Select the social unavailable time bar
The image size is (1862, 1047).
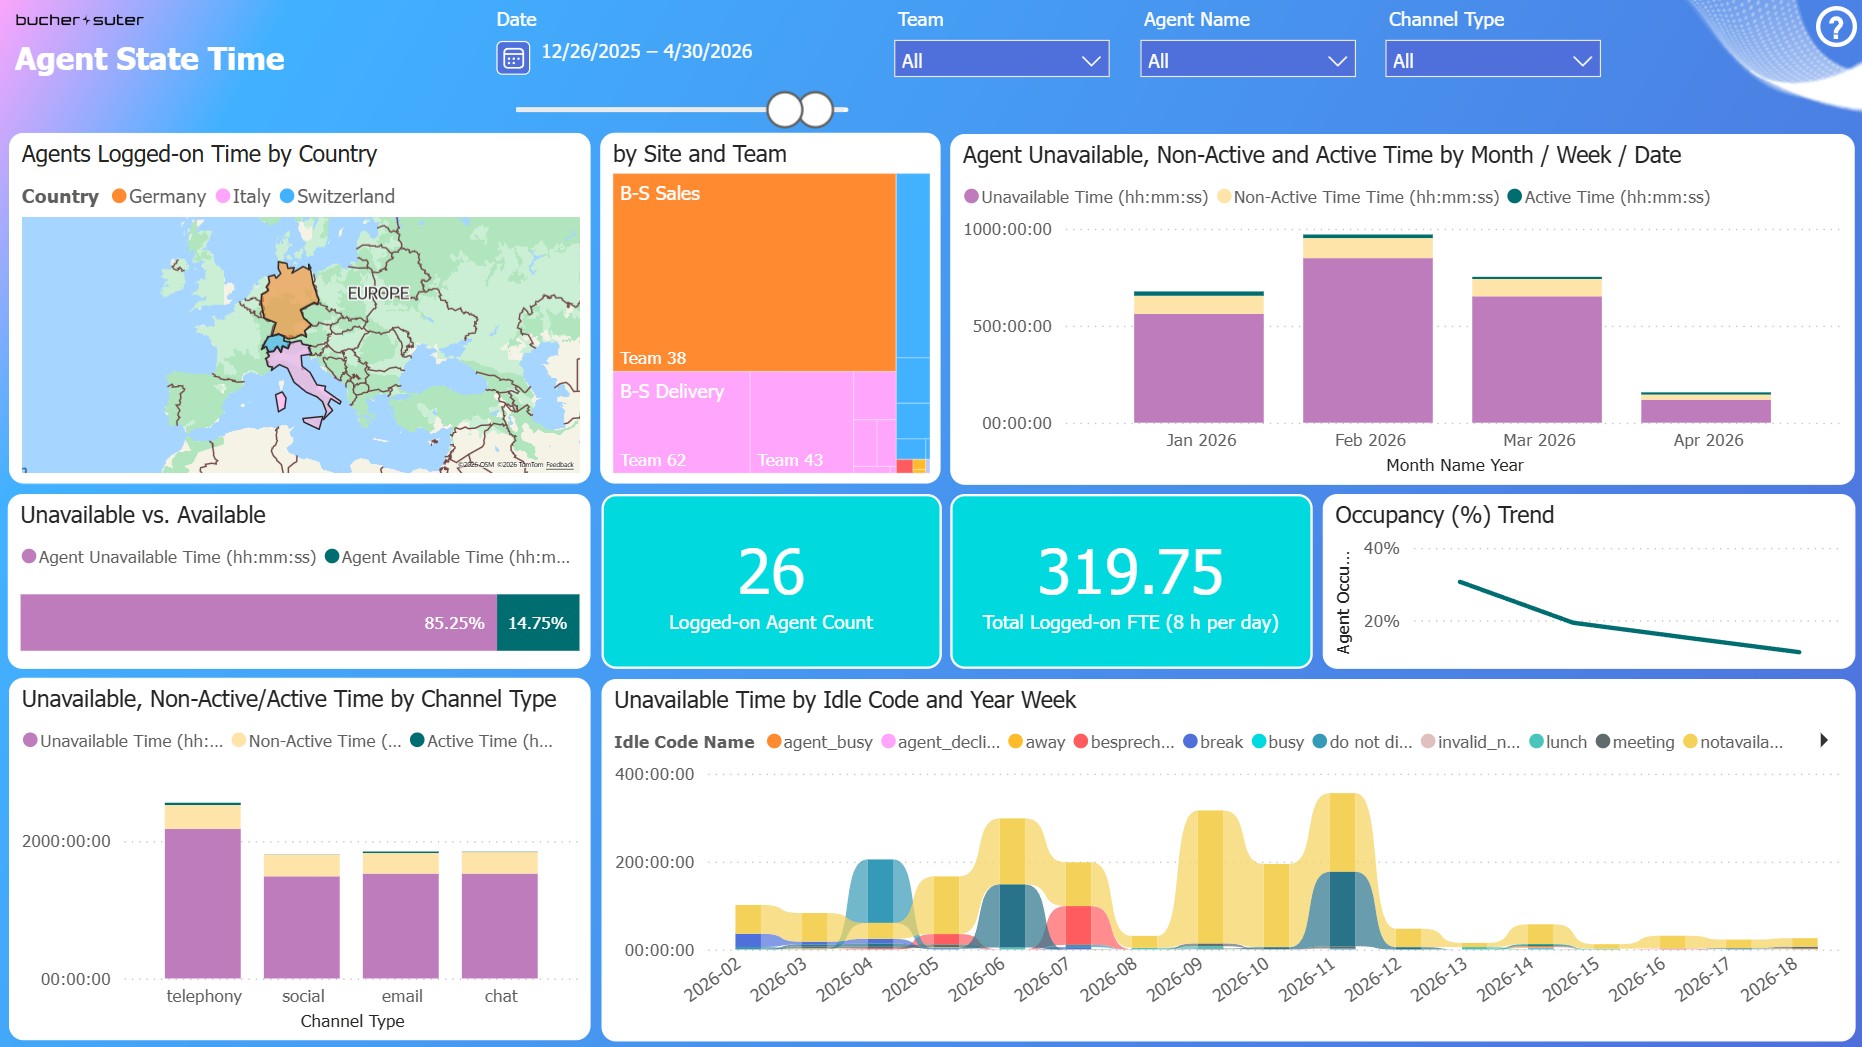(302, 927)
